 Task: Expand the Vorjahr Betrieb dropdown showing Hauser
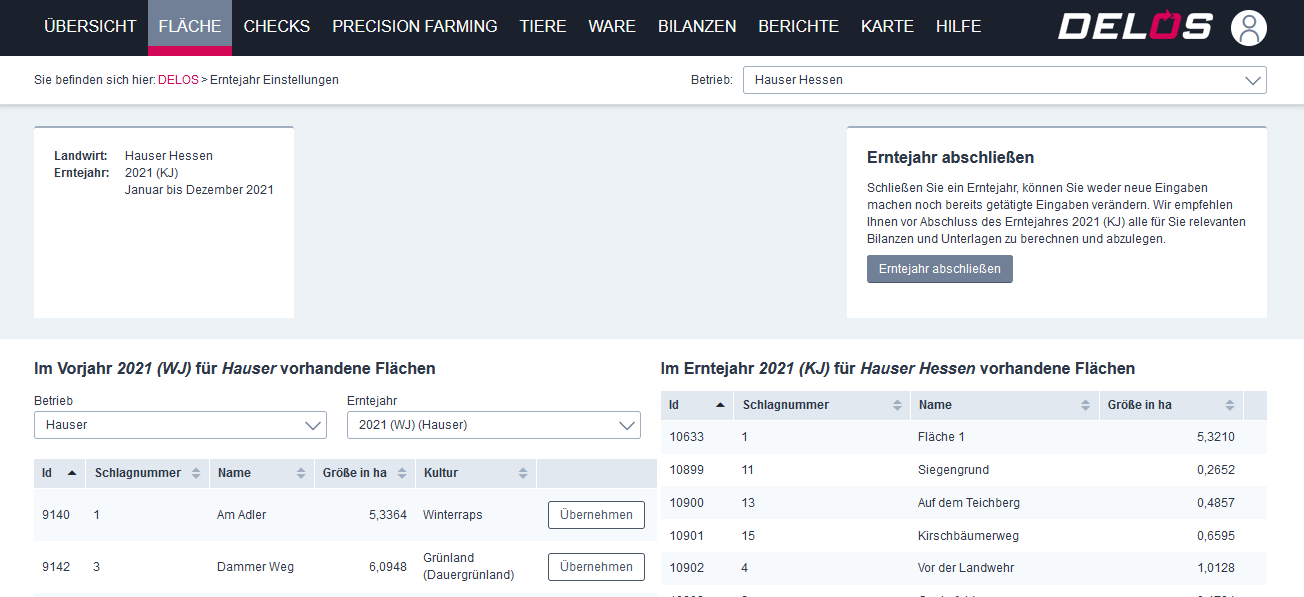(180, 425)
